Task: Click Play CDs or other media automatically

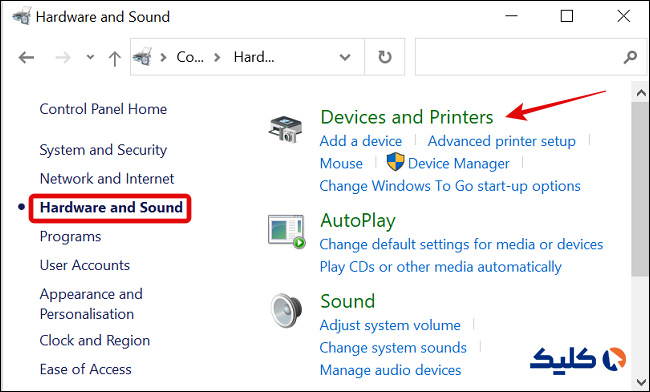Action: click(441, 267)
